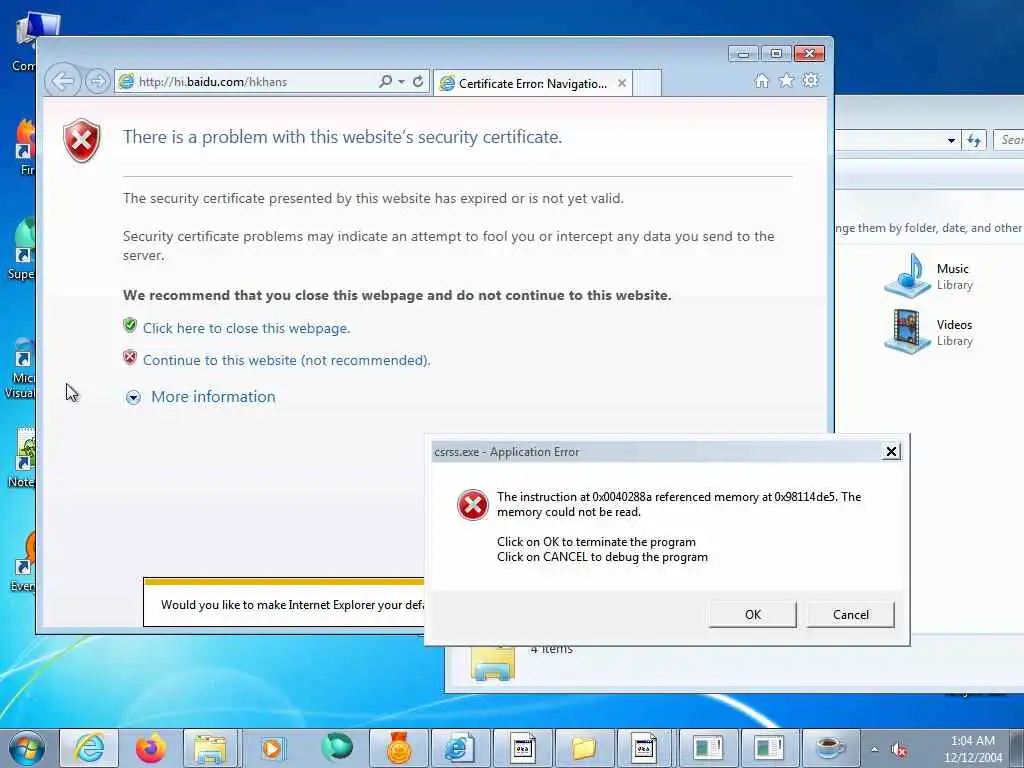Open the Music Library in Explorer window

click(927, 276)
